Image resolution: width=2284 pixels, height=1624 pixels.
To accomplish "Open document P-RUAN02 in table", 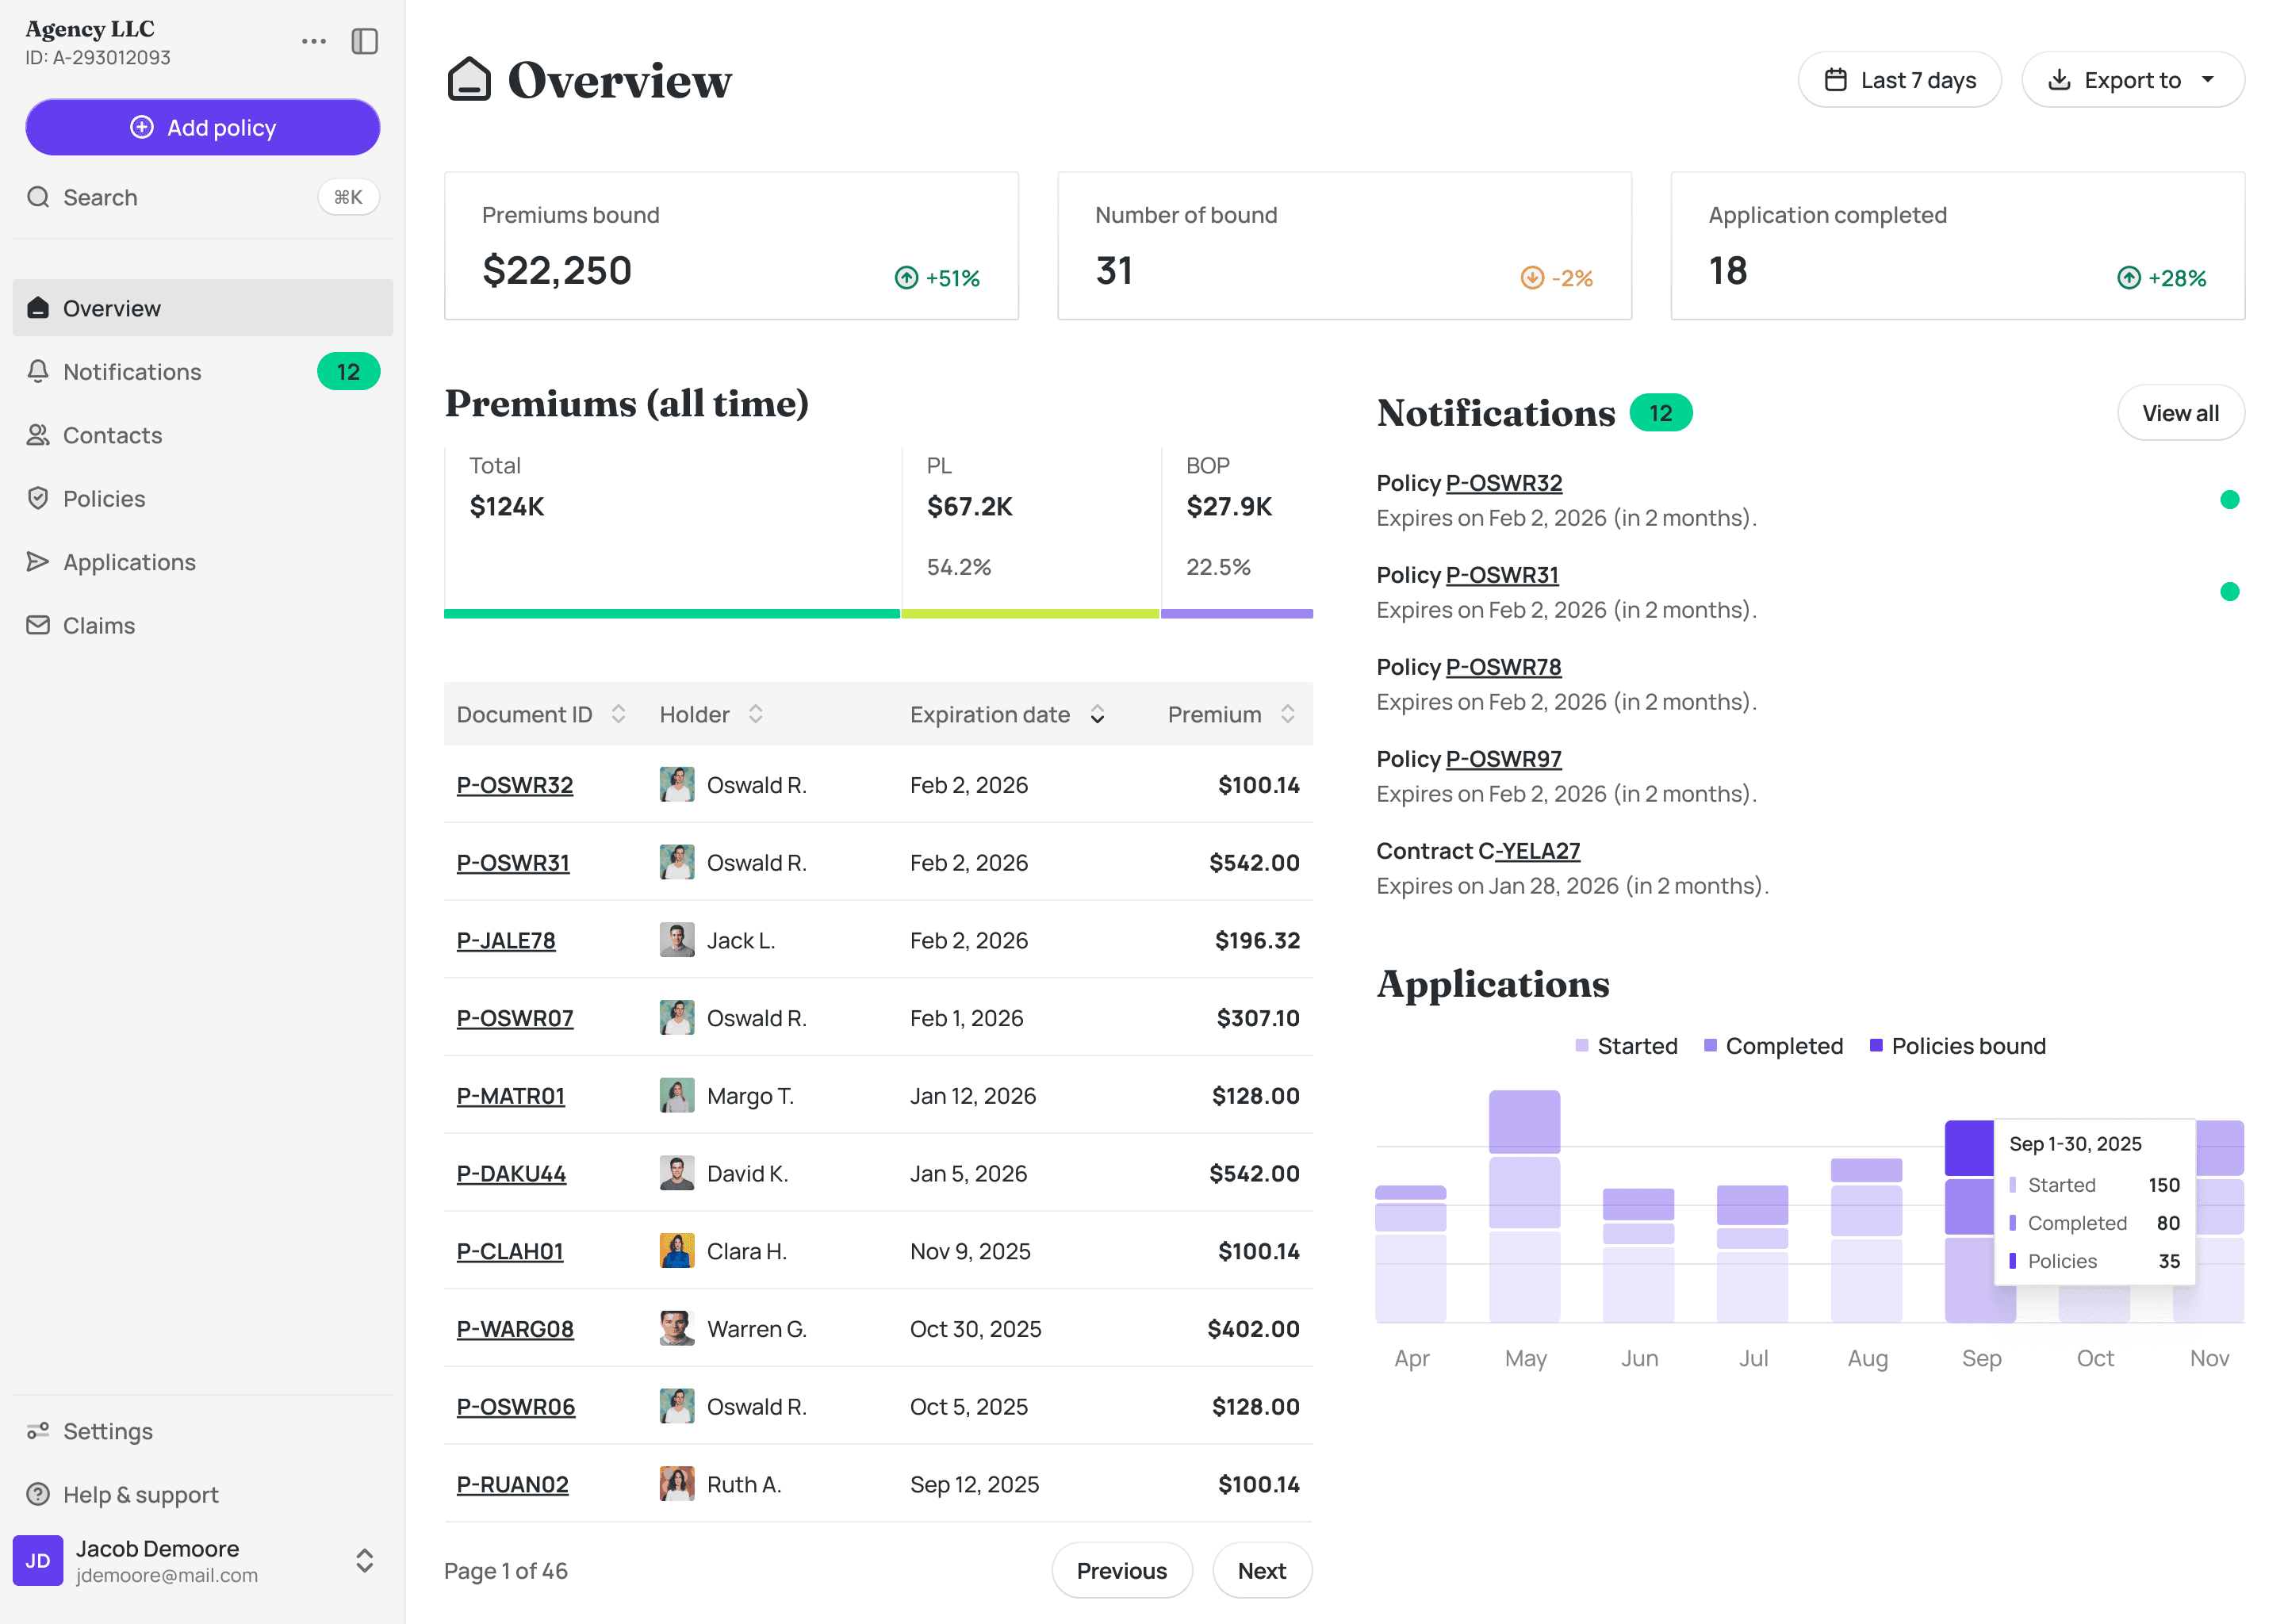I will pyautogui.click(x=512, y=1484).
